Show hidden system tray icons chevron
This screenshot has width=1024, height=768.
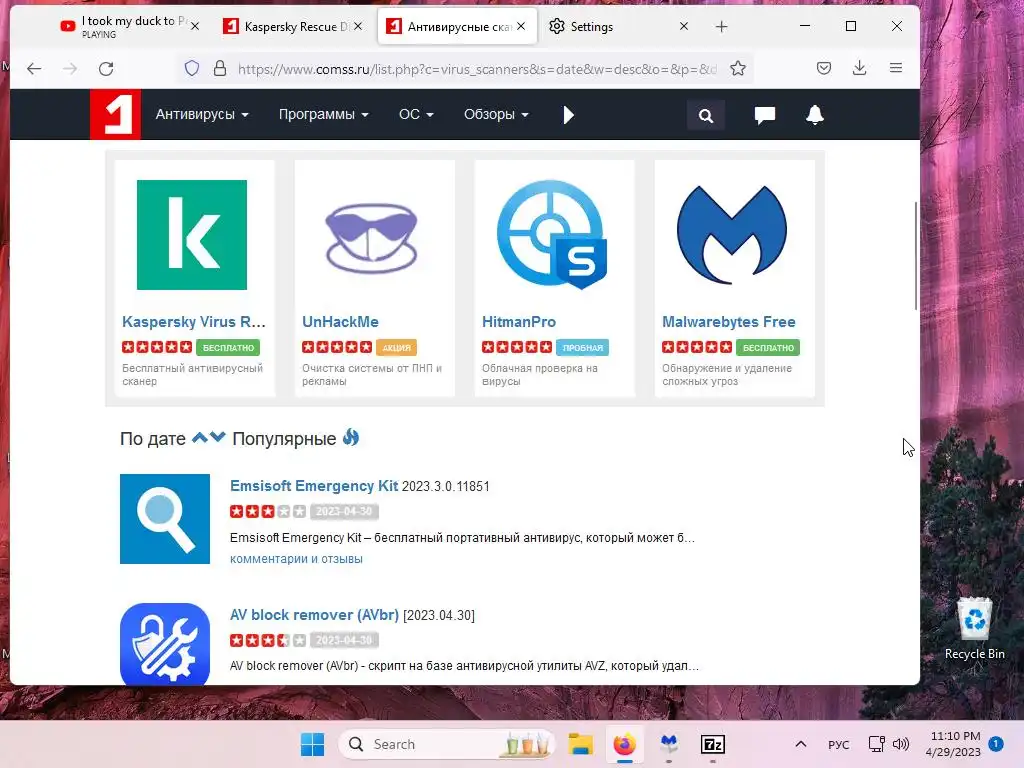pos(801,744)
